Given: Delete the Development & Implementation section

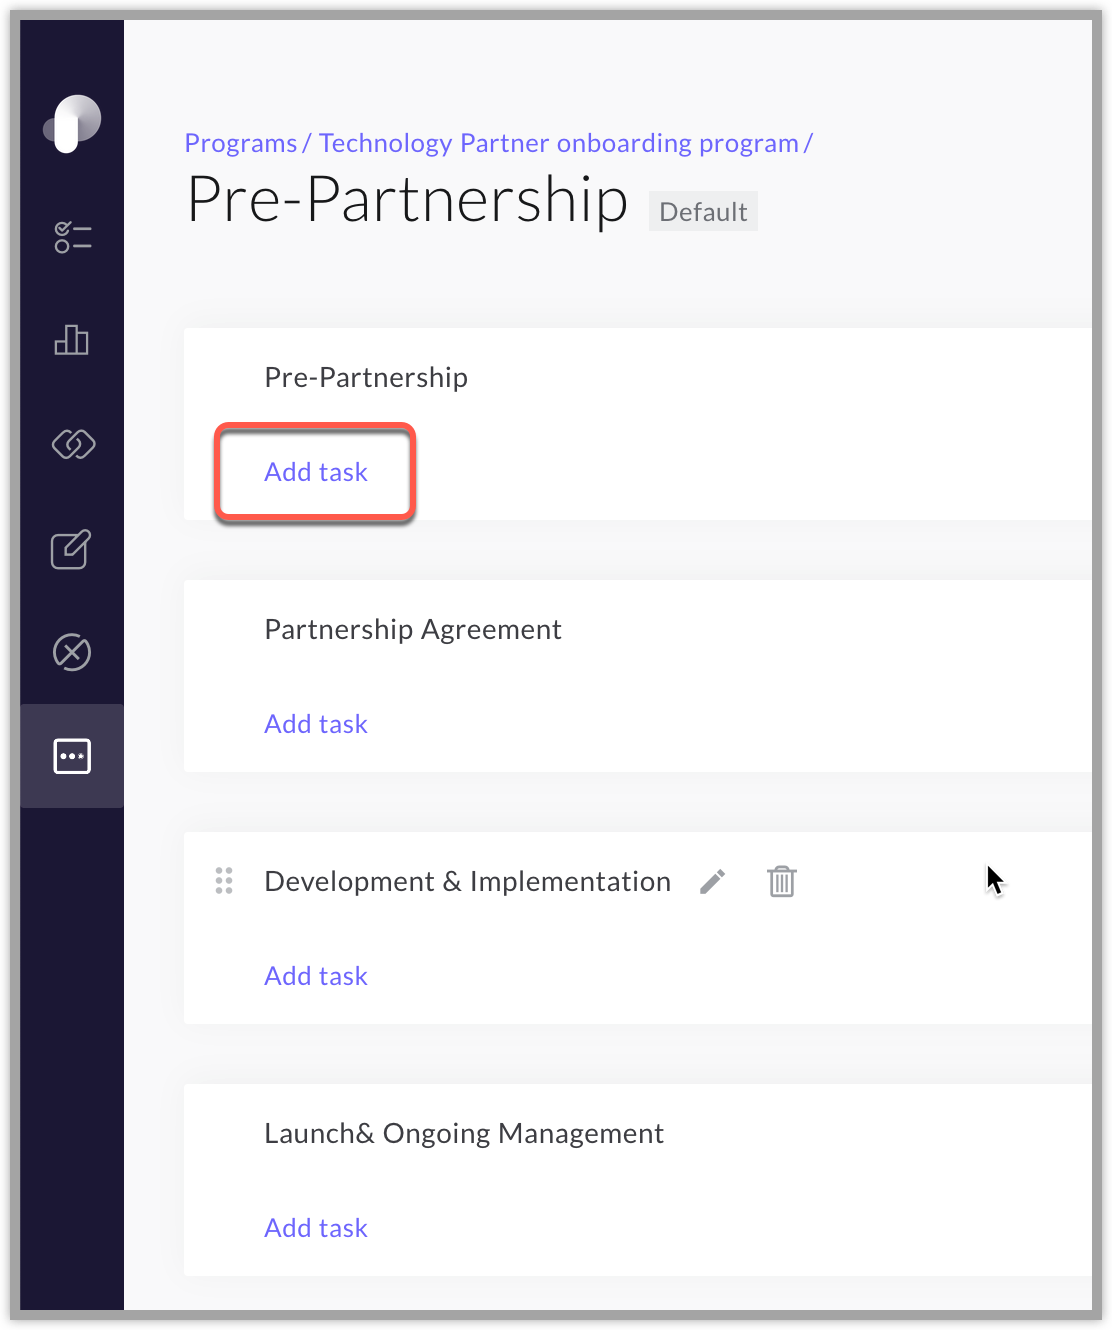Looking at the screenshot, I should [x=782, y=881].
